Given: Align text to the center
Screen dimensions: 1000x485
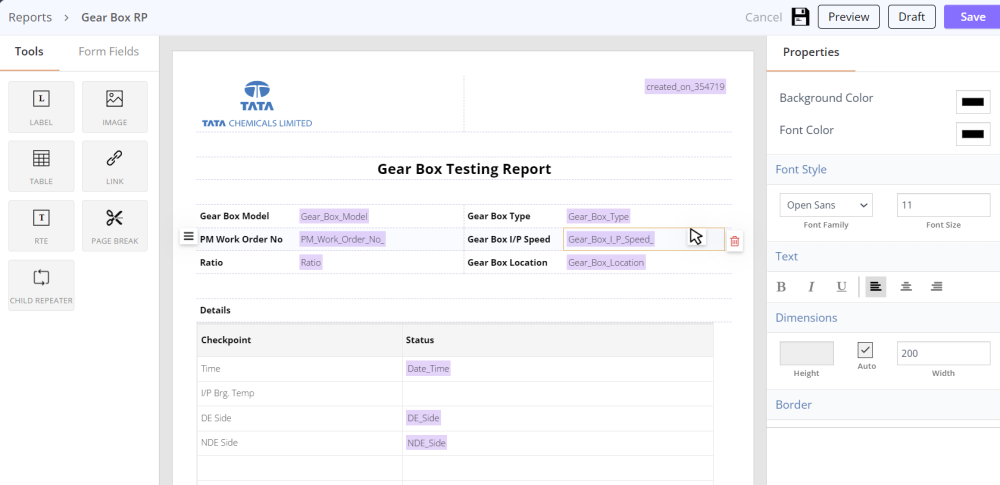Looking at the screenshot, I should tap(906, 287).
